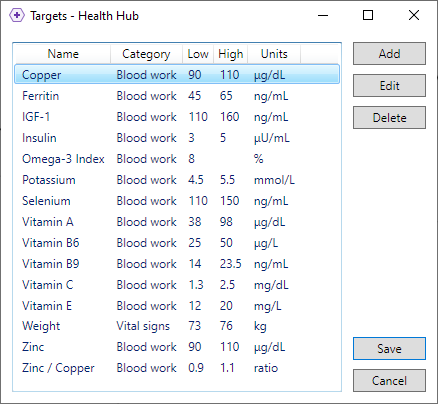The height and width of the screenshot is (404, 438).
Task: Save the targets list
Action: pos(389,349)
